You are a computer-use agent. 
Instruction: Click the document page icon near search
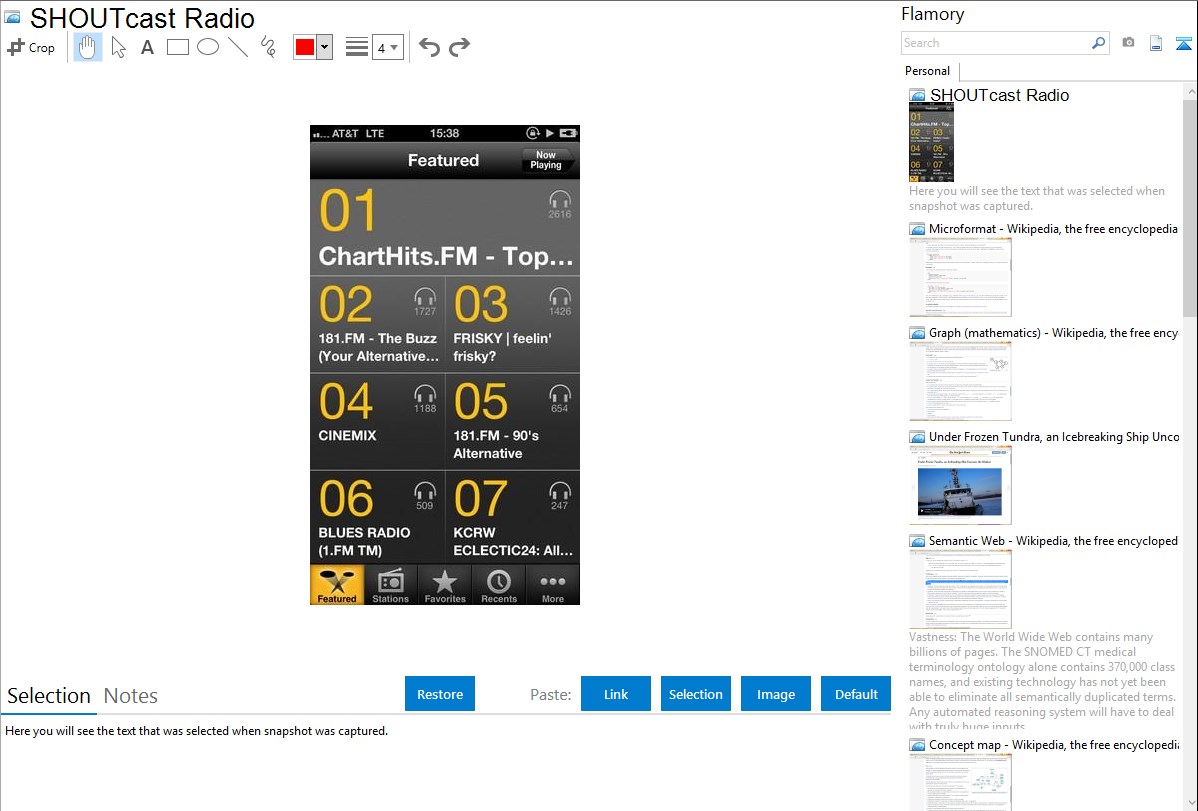pos(1156,43)
